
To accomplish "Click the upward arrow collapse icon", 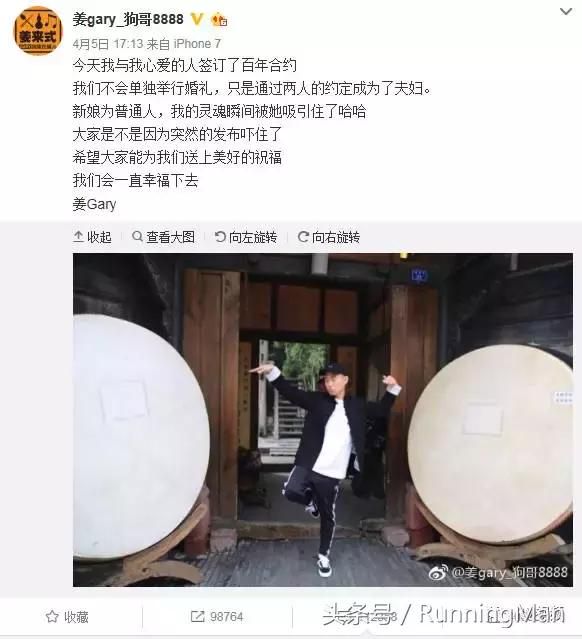I will pos(78,237).
